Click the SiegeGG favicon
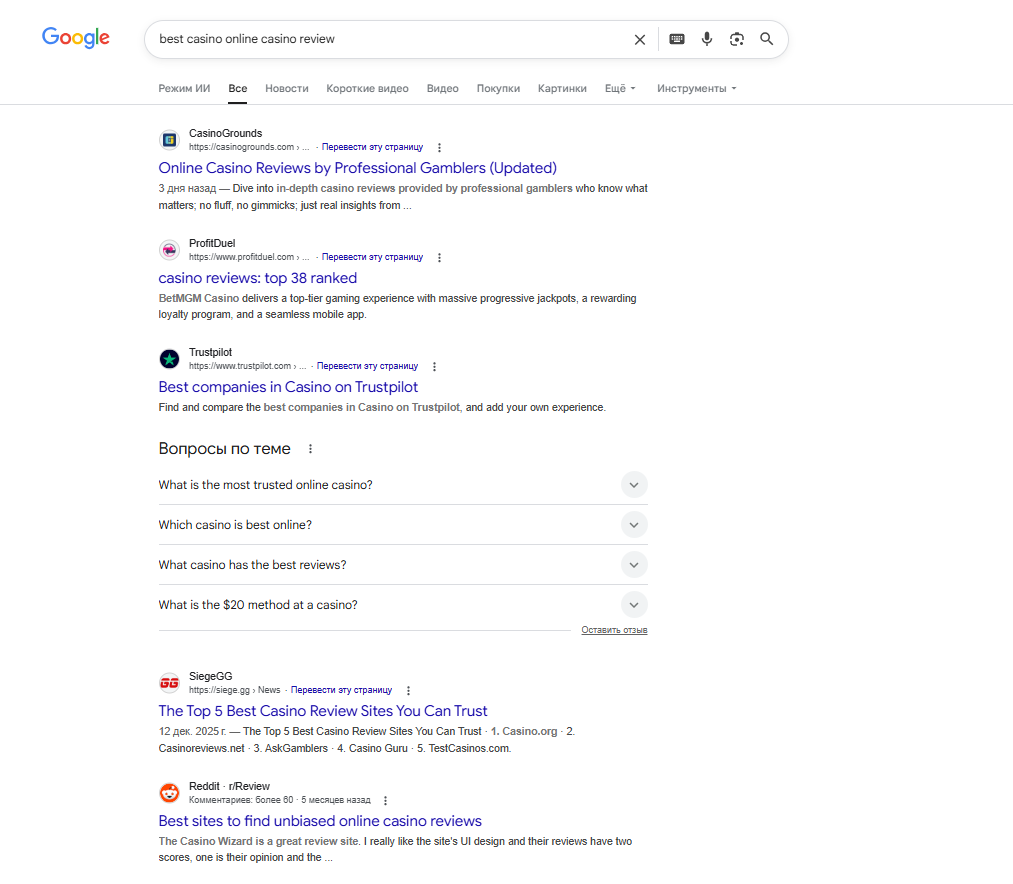The width and height of the screenshot is (1013, 884). click(x=169, y=682)
